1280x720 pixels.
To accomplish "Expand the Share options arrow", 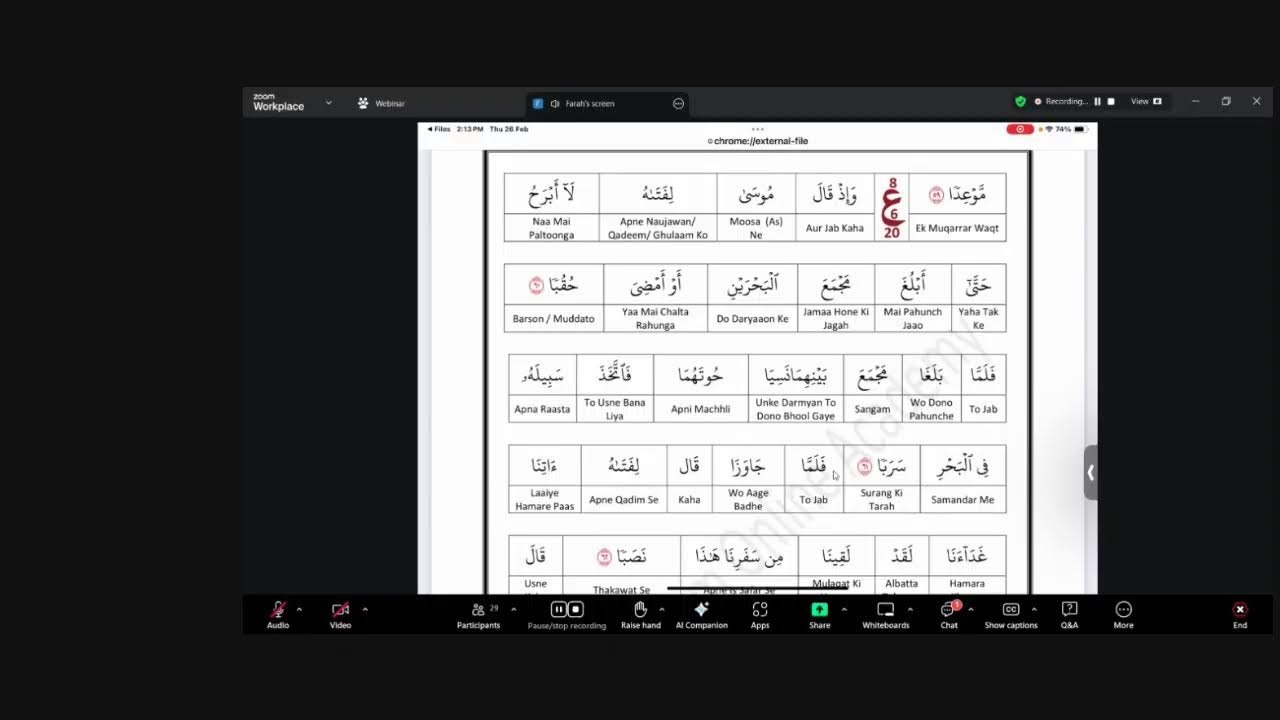I will [844, 609].
